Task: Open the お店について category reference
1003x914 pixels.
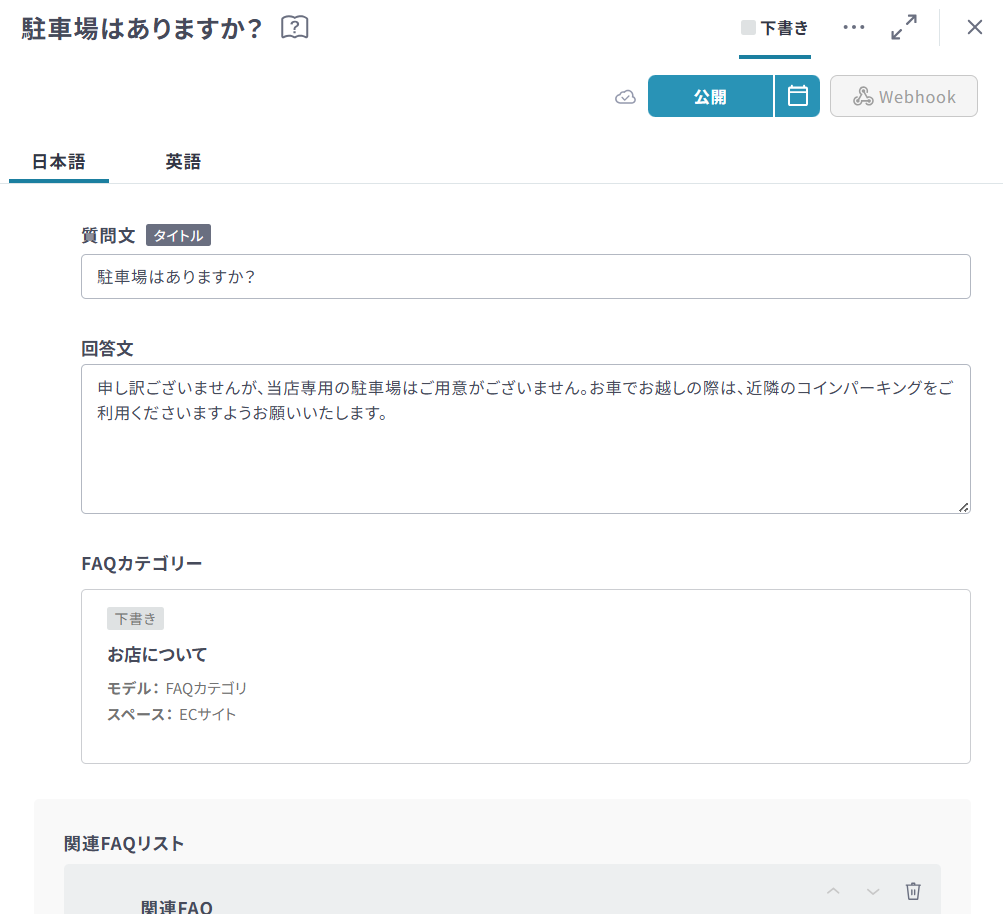Action: coord(157,655)
